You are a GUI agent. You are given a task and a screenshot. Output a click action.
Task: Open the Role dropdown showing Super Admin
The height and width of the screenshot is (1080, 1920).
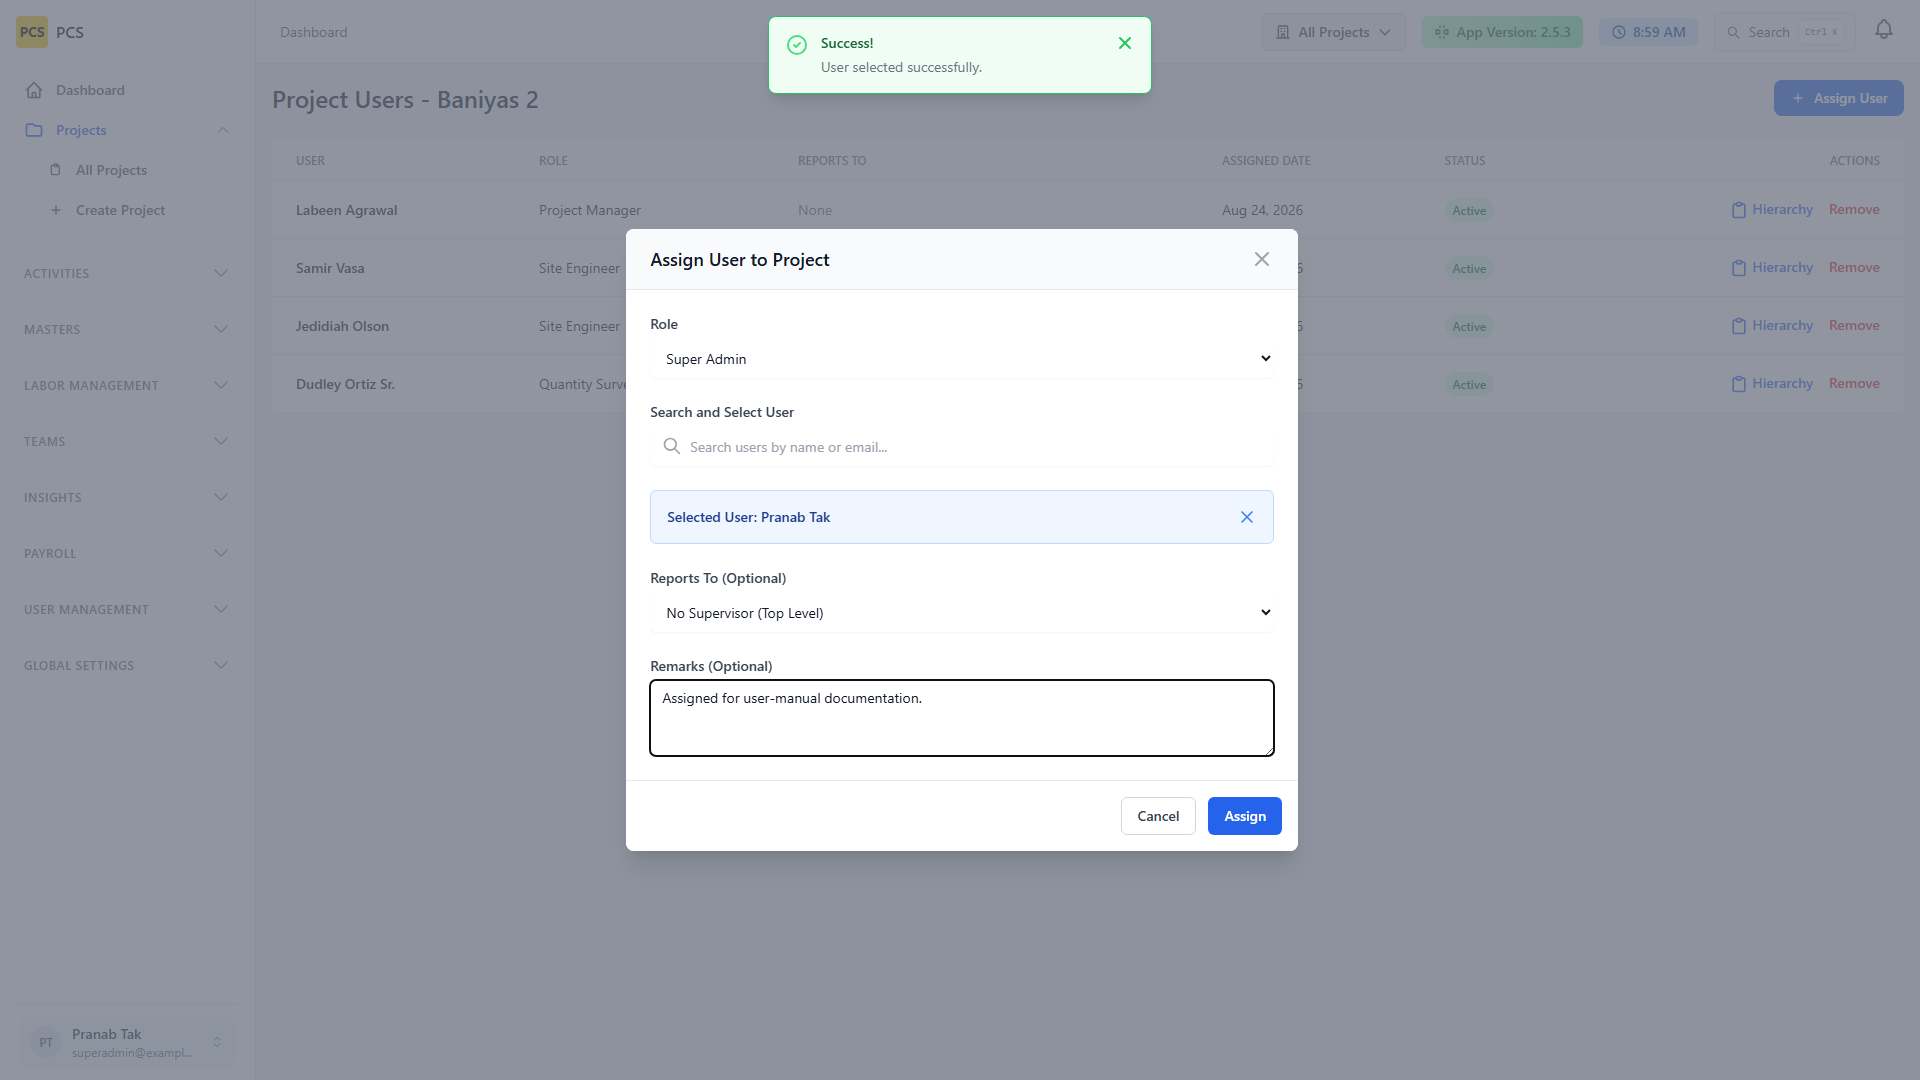[x=962, y=359]
